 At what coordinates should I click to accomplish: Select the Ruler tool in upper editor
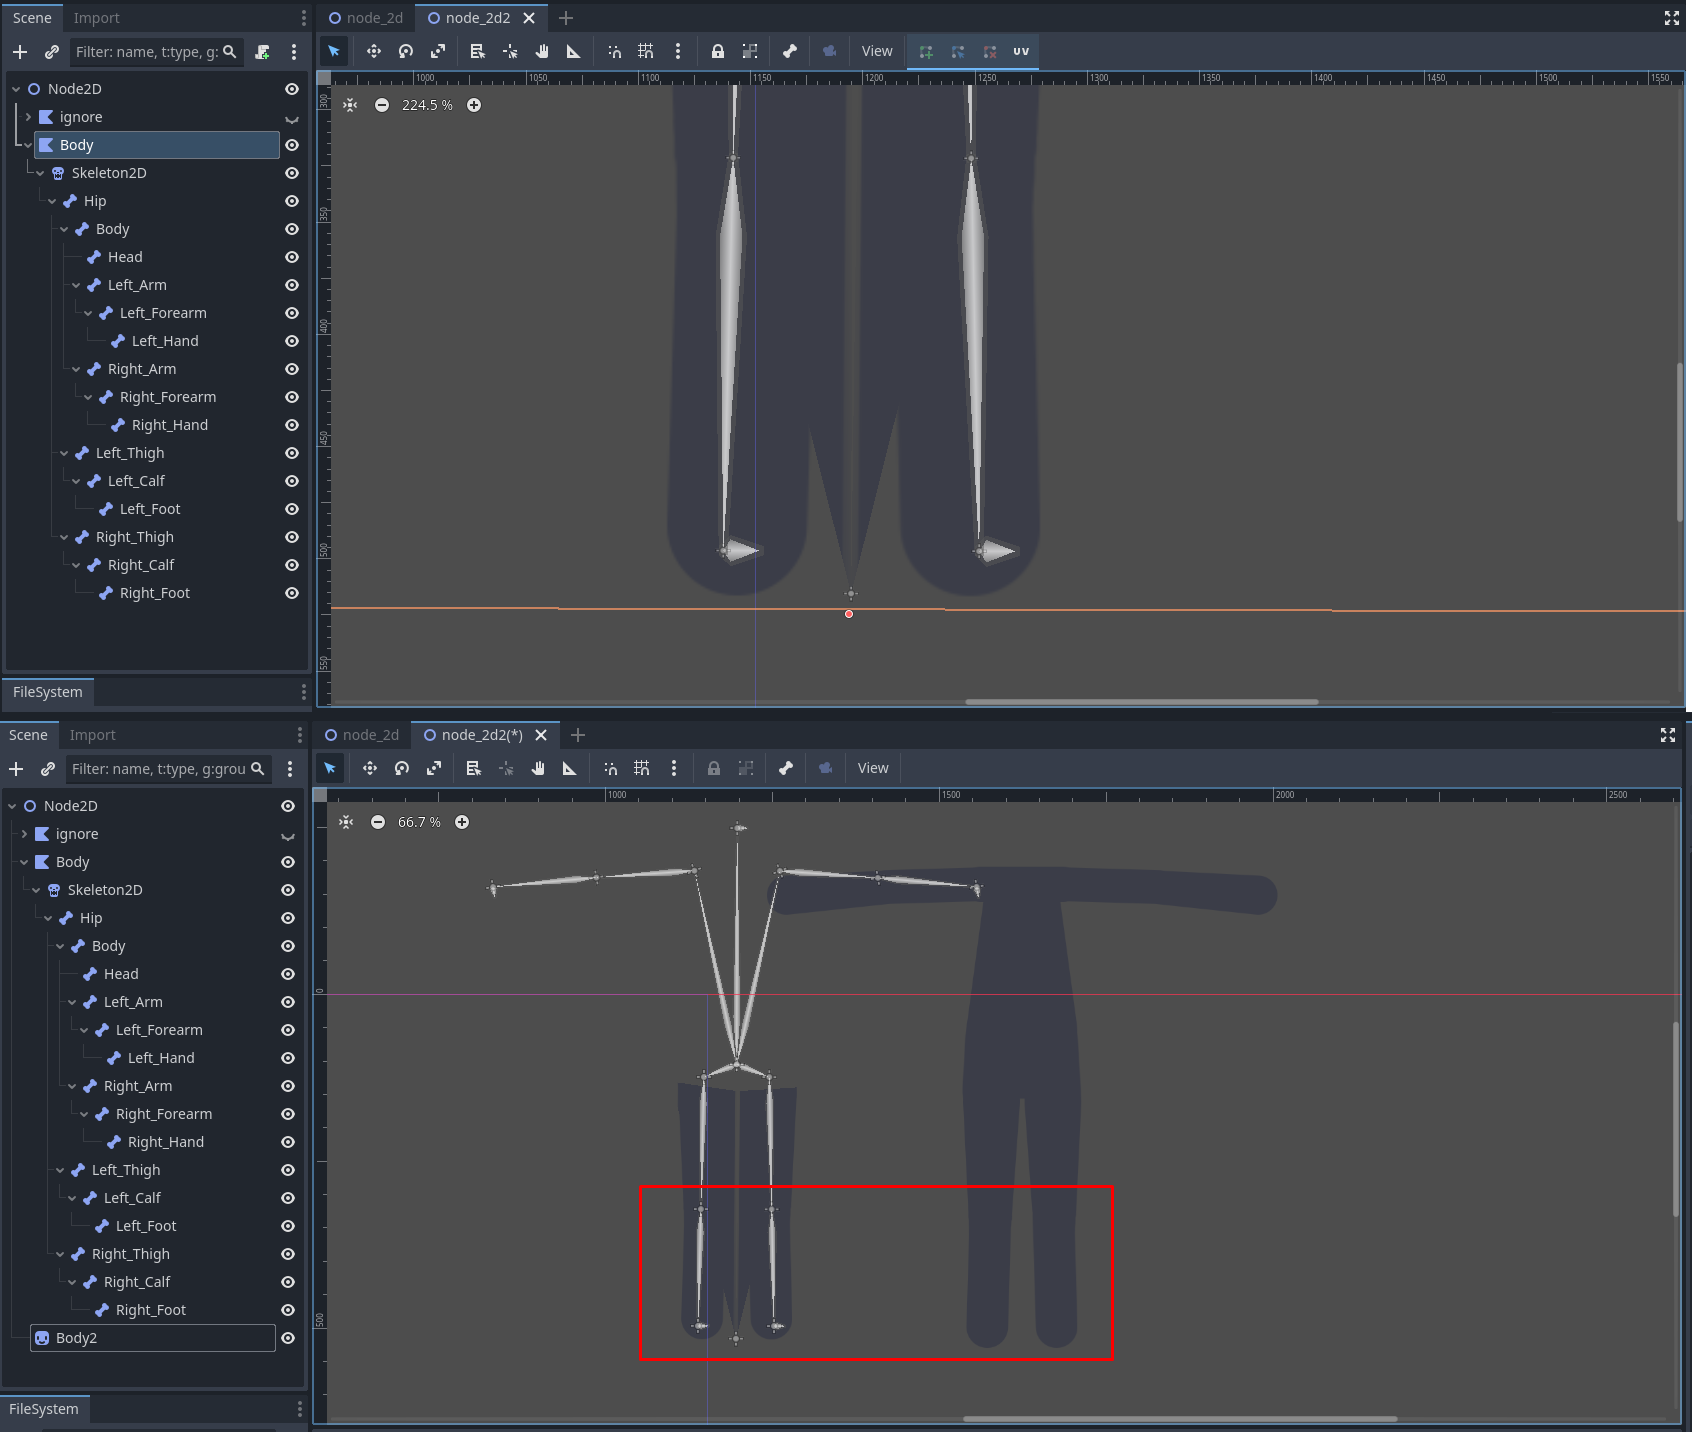click(x=573, y=51)
